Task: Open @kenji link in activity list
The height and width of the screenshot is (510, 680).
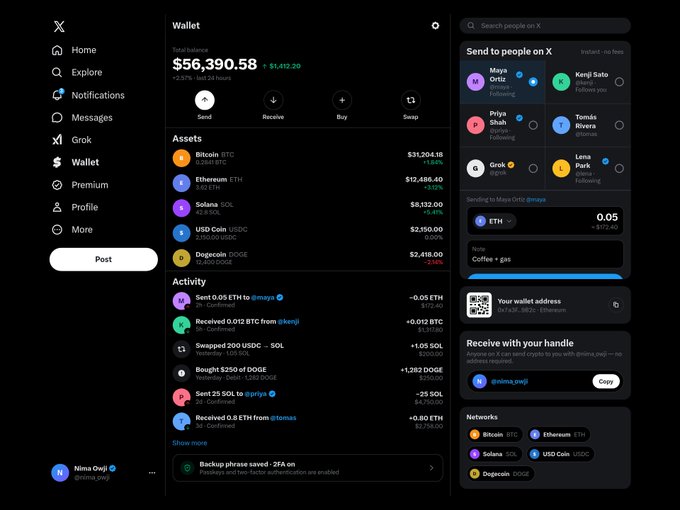Action: (x=288, y=321)
